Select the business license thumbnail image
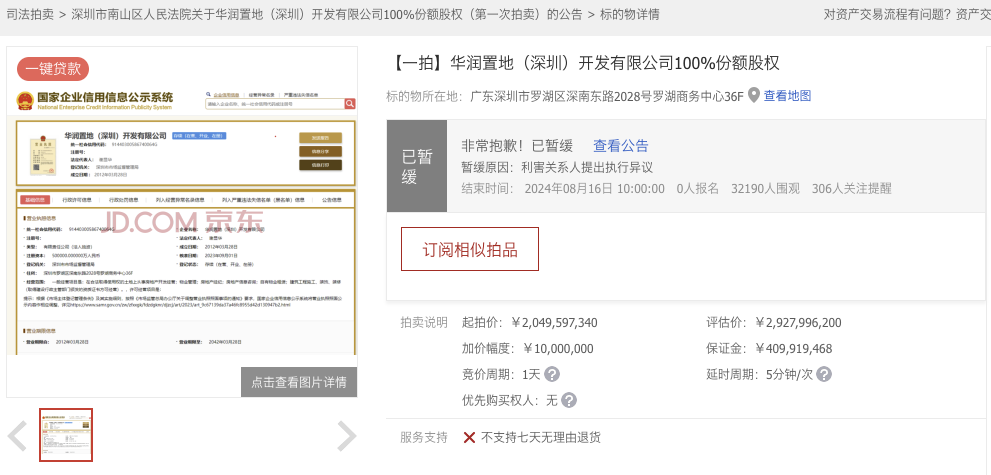This screenshot has width=991, height=475. pos(66,435)
